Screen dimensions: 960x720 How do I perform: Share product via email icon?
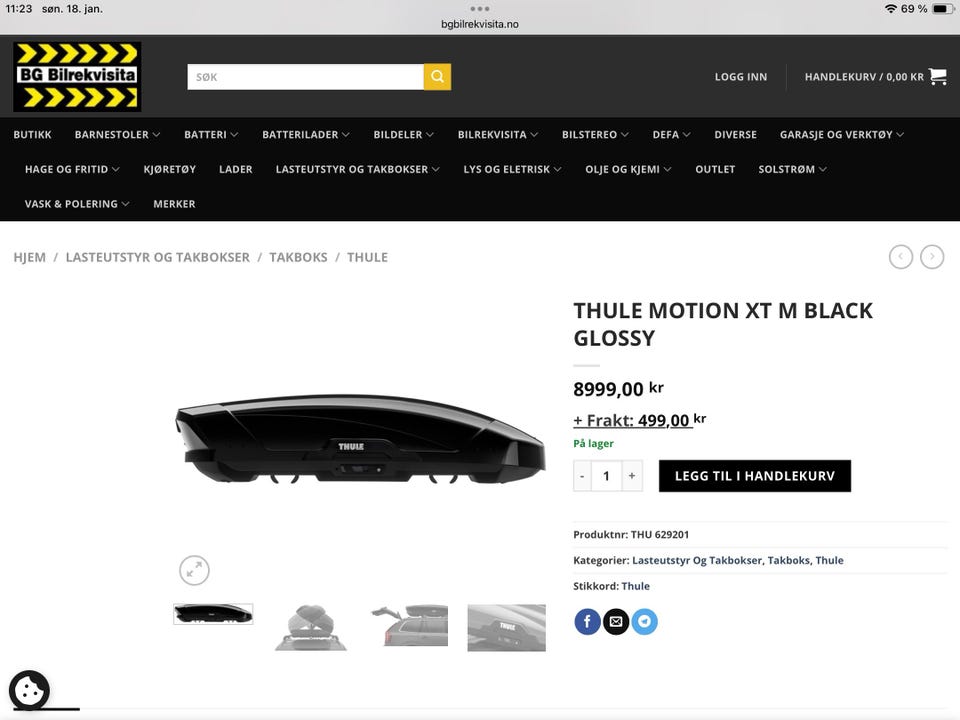[616, 622]
